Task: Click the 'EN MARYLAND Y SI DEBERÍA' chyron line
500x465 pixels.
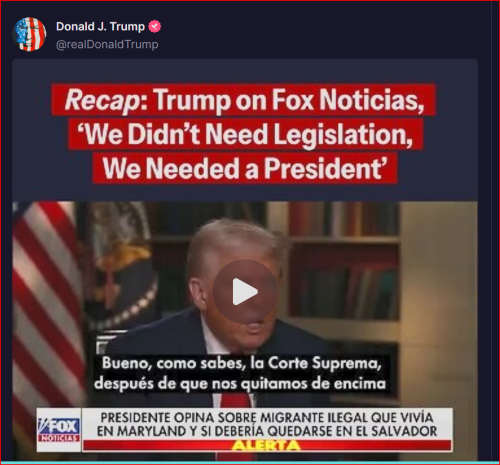Action: point(267,431)
